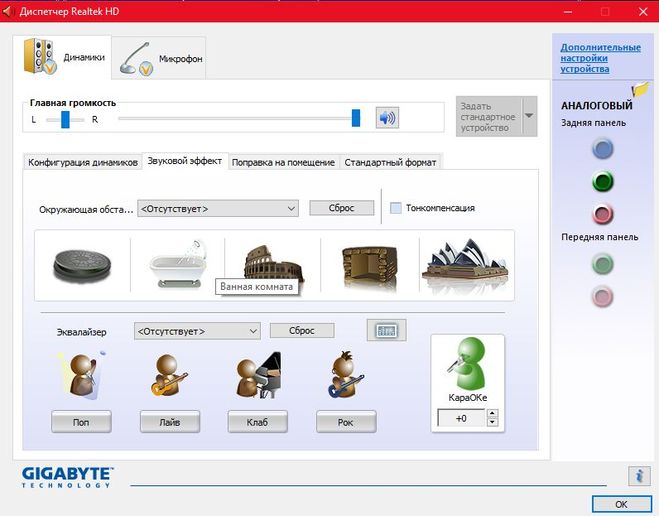The image size is (659, 516).
Task: Click the pink rear panel jack
Action: 603,213
